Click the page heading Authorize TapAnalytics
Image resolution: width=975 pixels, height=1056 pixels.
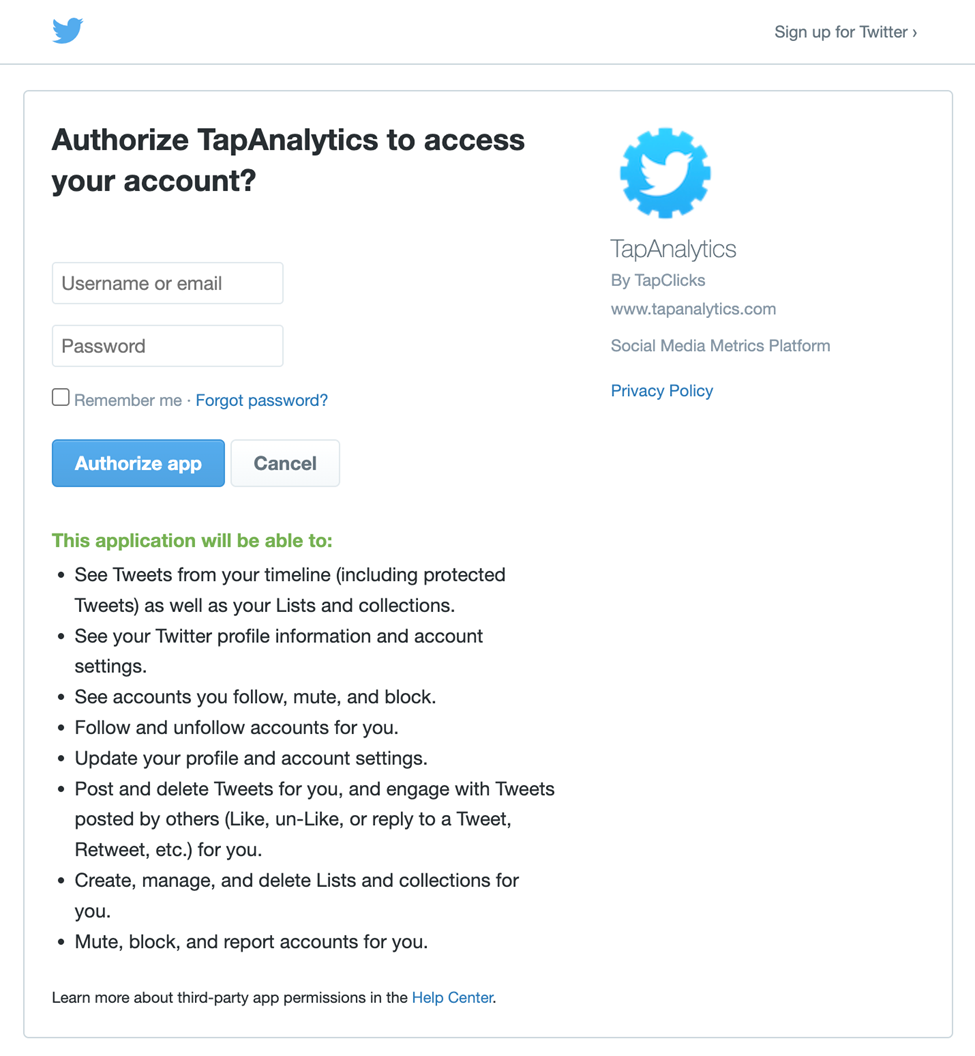(288, 160)
